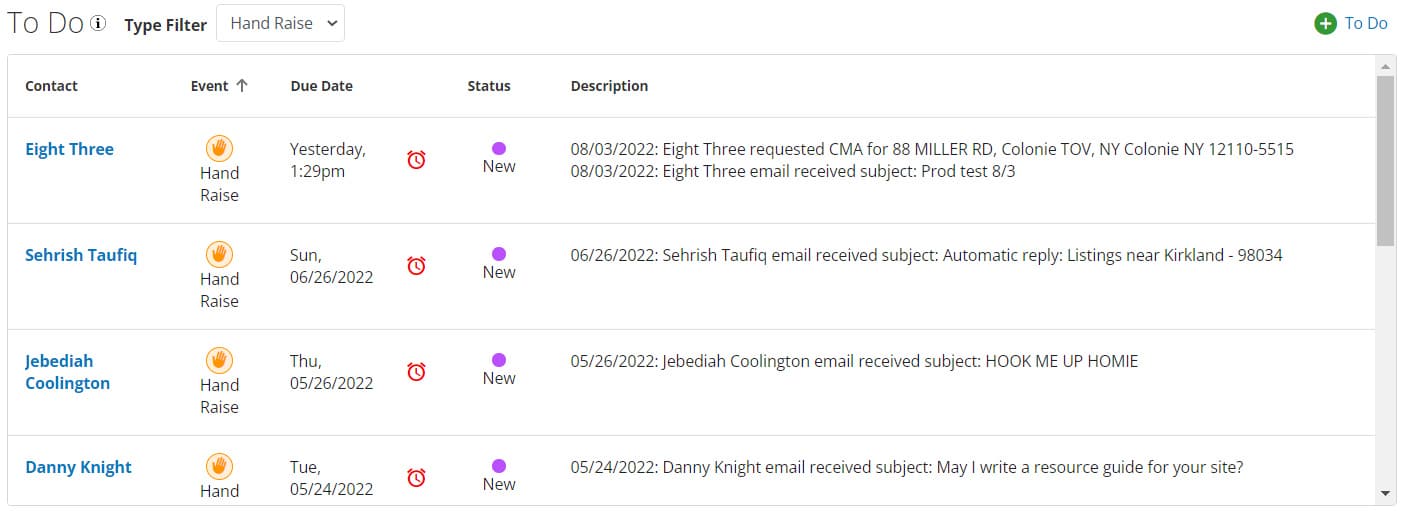Sort by Due Date column header
This screenshot has height=511, width=1406.
coord(322,86)
